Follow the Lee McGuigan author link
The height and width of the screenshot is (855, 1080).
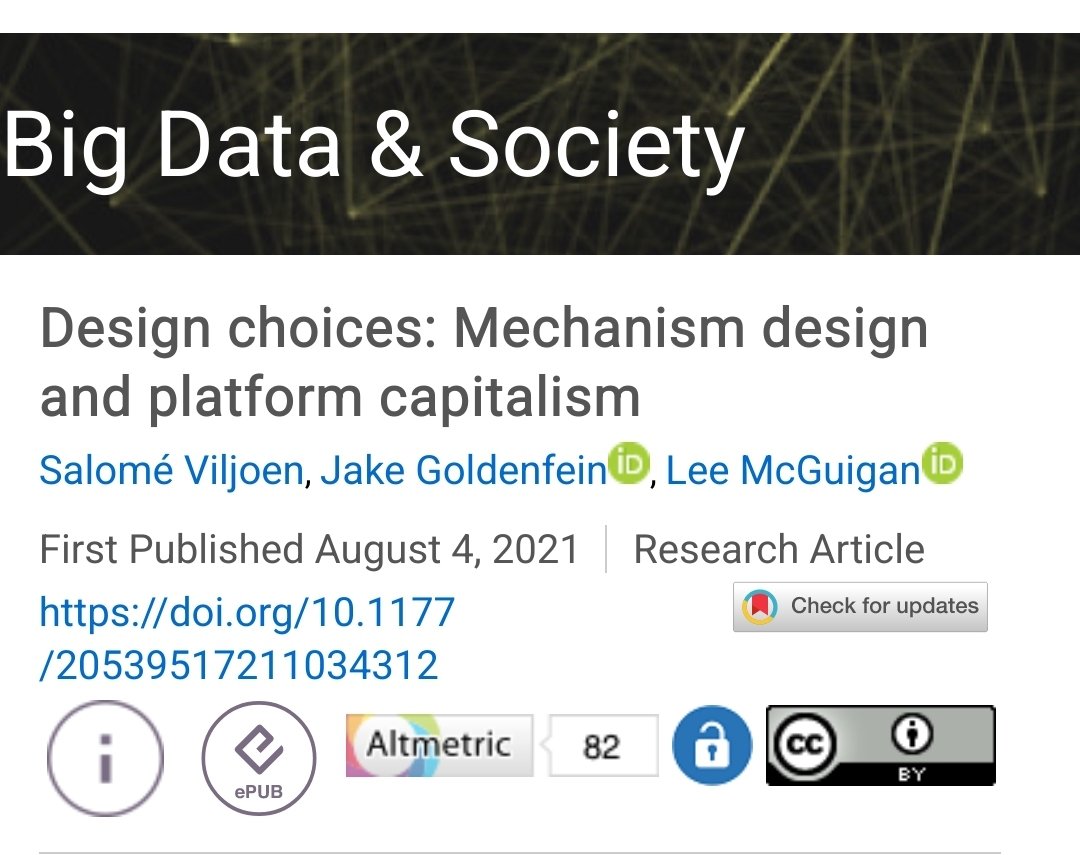pos(793,470)
